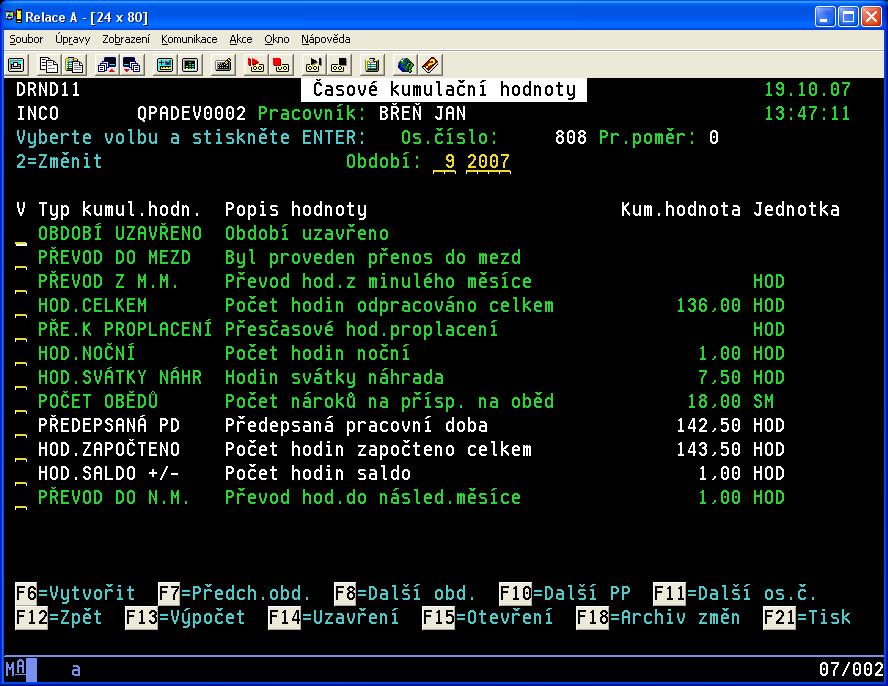Click the keyboard remap toolbar icon
The height and width of the screenshot is (686, 888).
click(223, 64)
